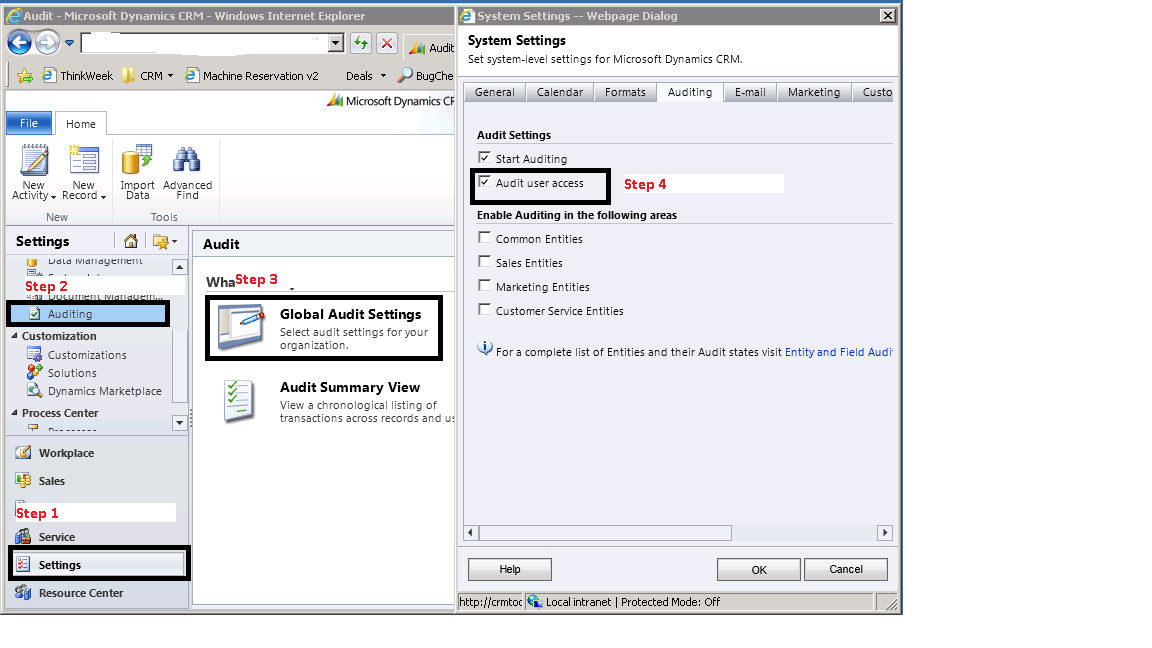This screenshot has width=1152, height=648.
Task: Open the File ribbon tab
Action: (29, 123)
